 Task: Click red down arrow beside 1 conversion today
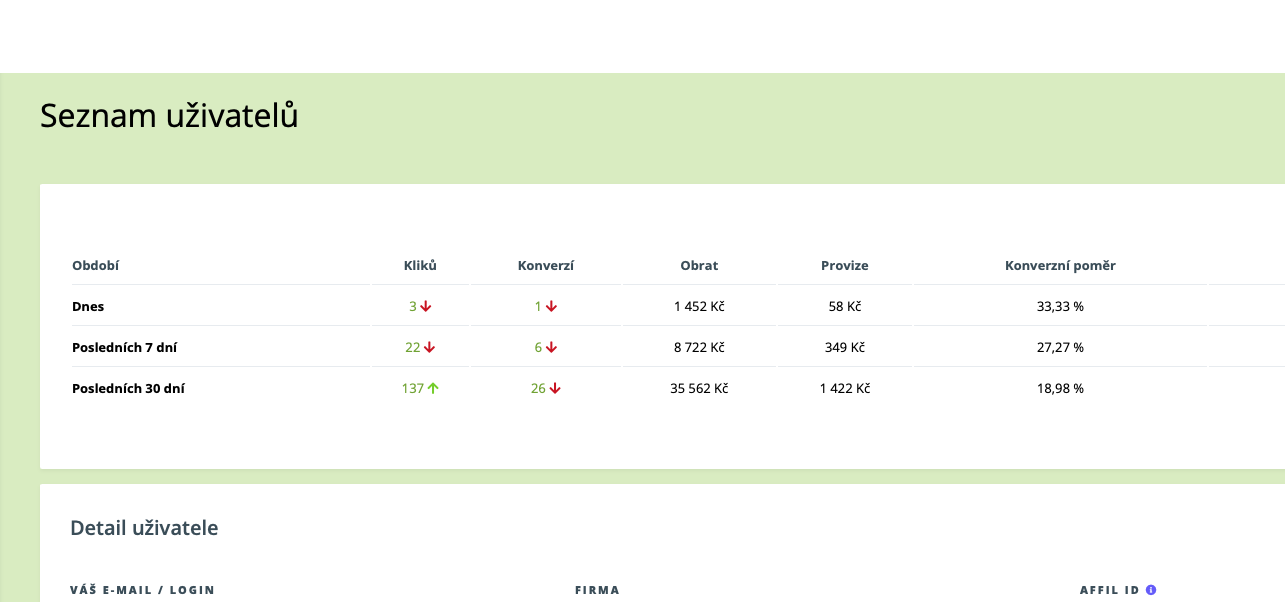[551, 306]
